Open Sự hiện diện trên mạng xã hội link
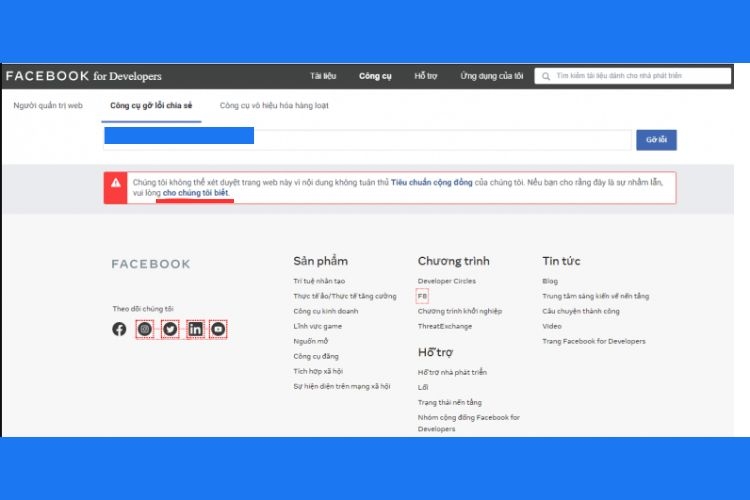 coord(342,386)
